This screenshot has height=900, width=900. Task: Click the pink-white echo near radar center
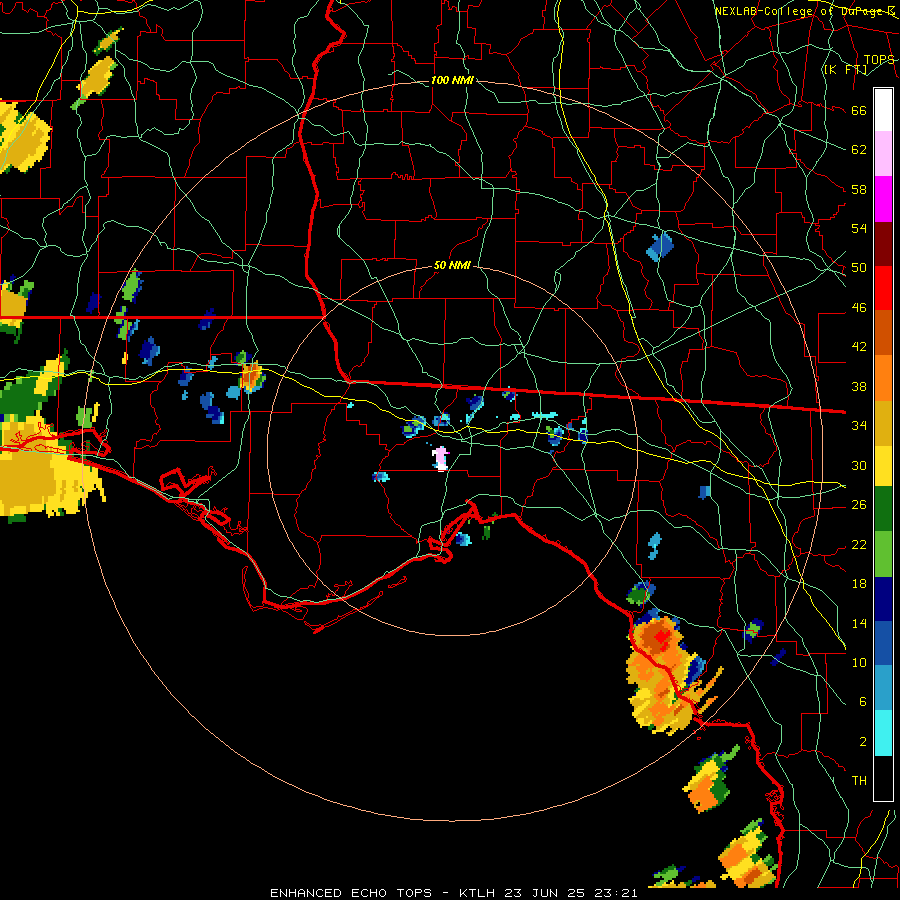click(x=440, y=459)
